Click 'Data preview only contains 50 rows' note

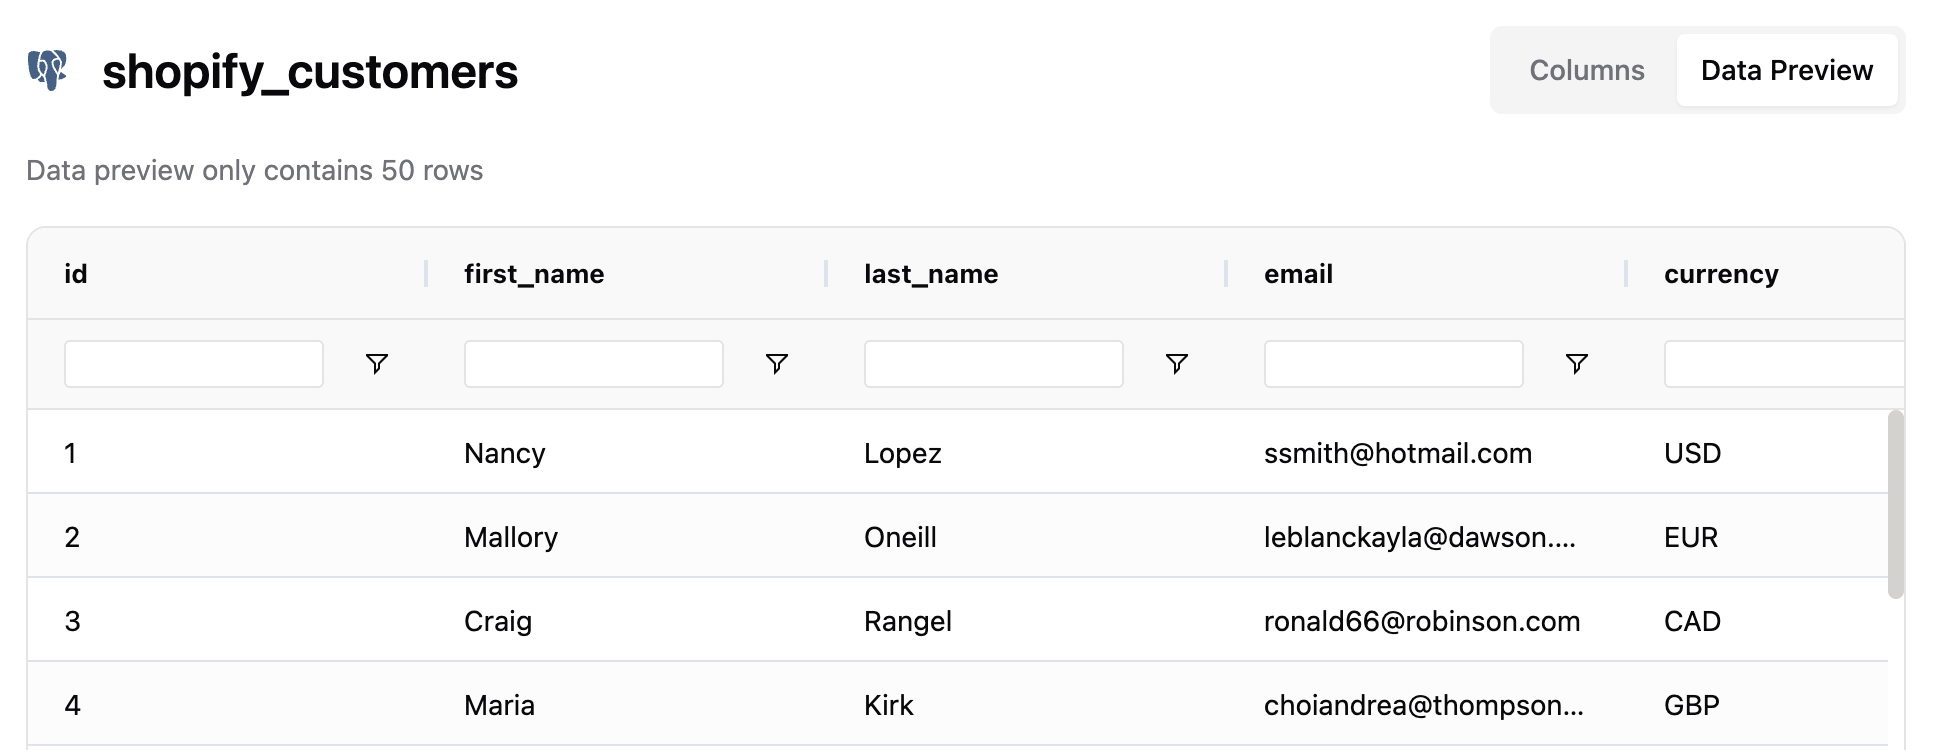[x=254, y=170]
